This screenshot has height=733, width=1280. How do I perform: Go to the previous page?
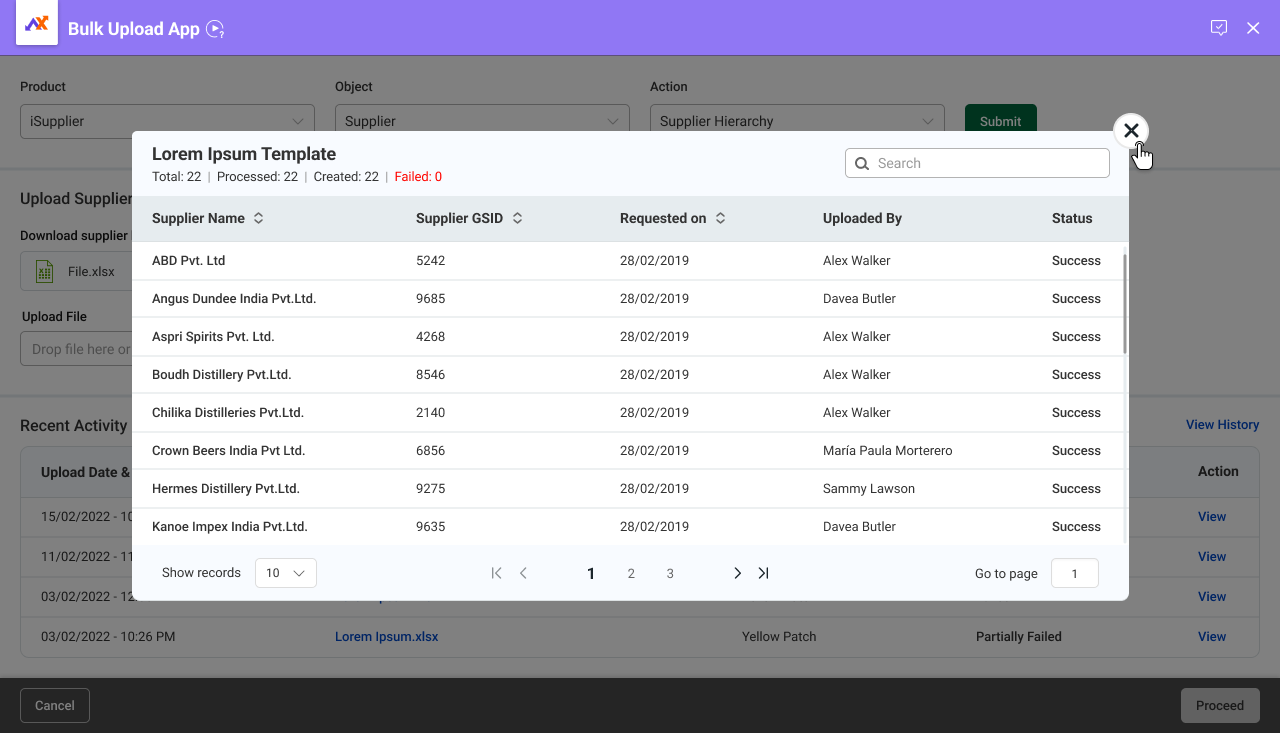pos(523,573)
